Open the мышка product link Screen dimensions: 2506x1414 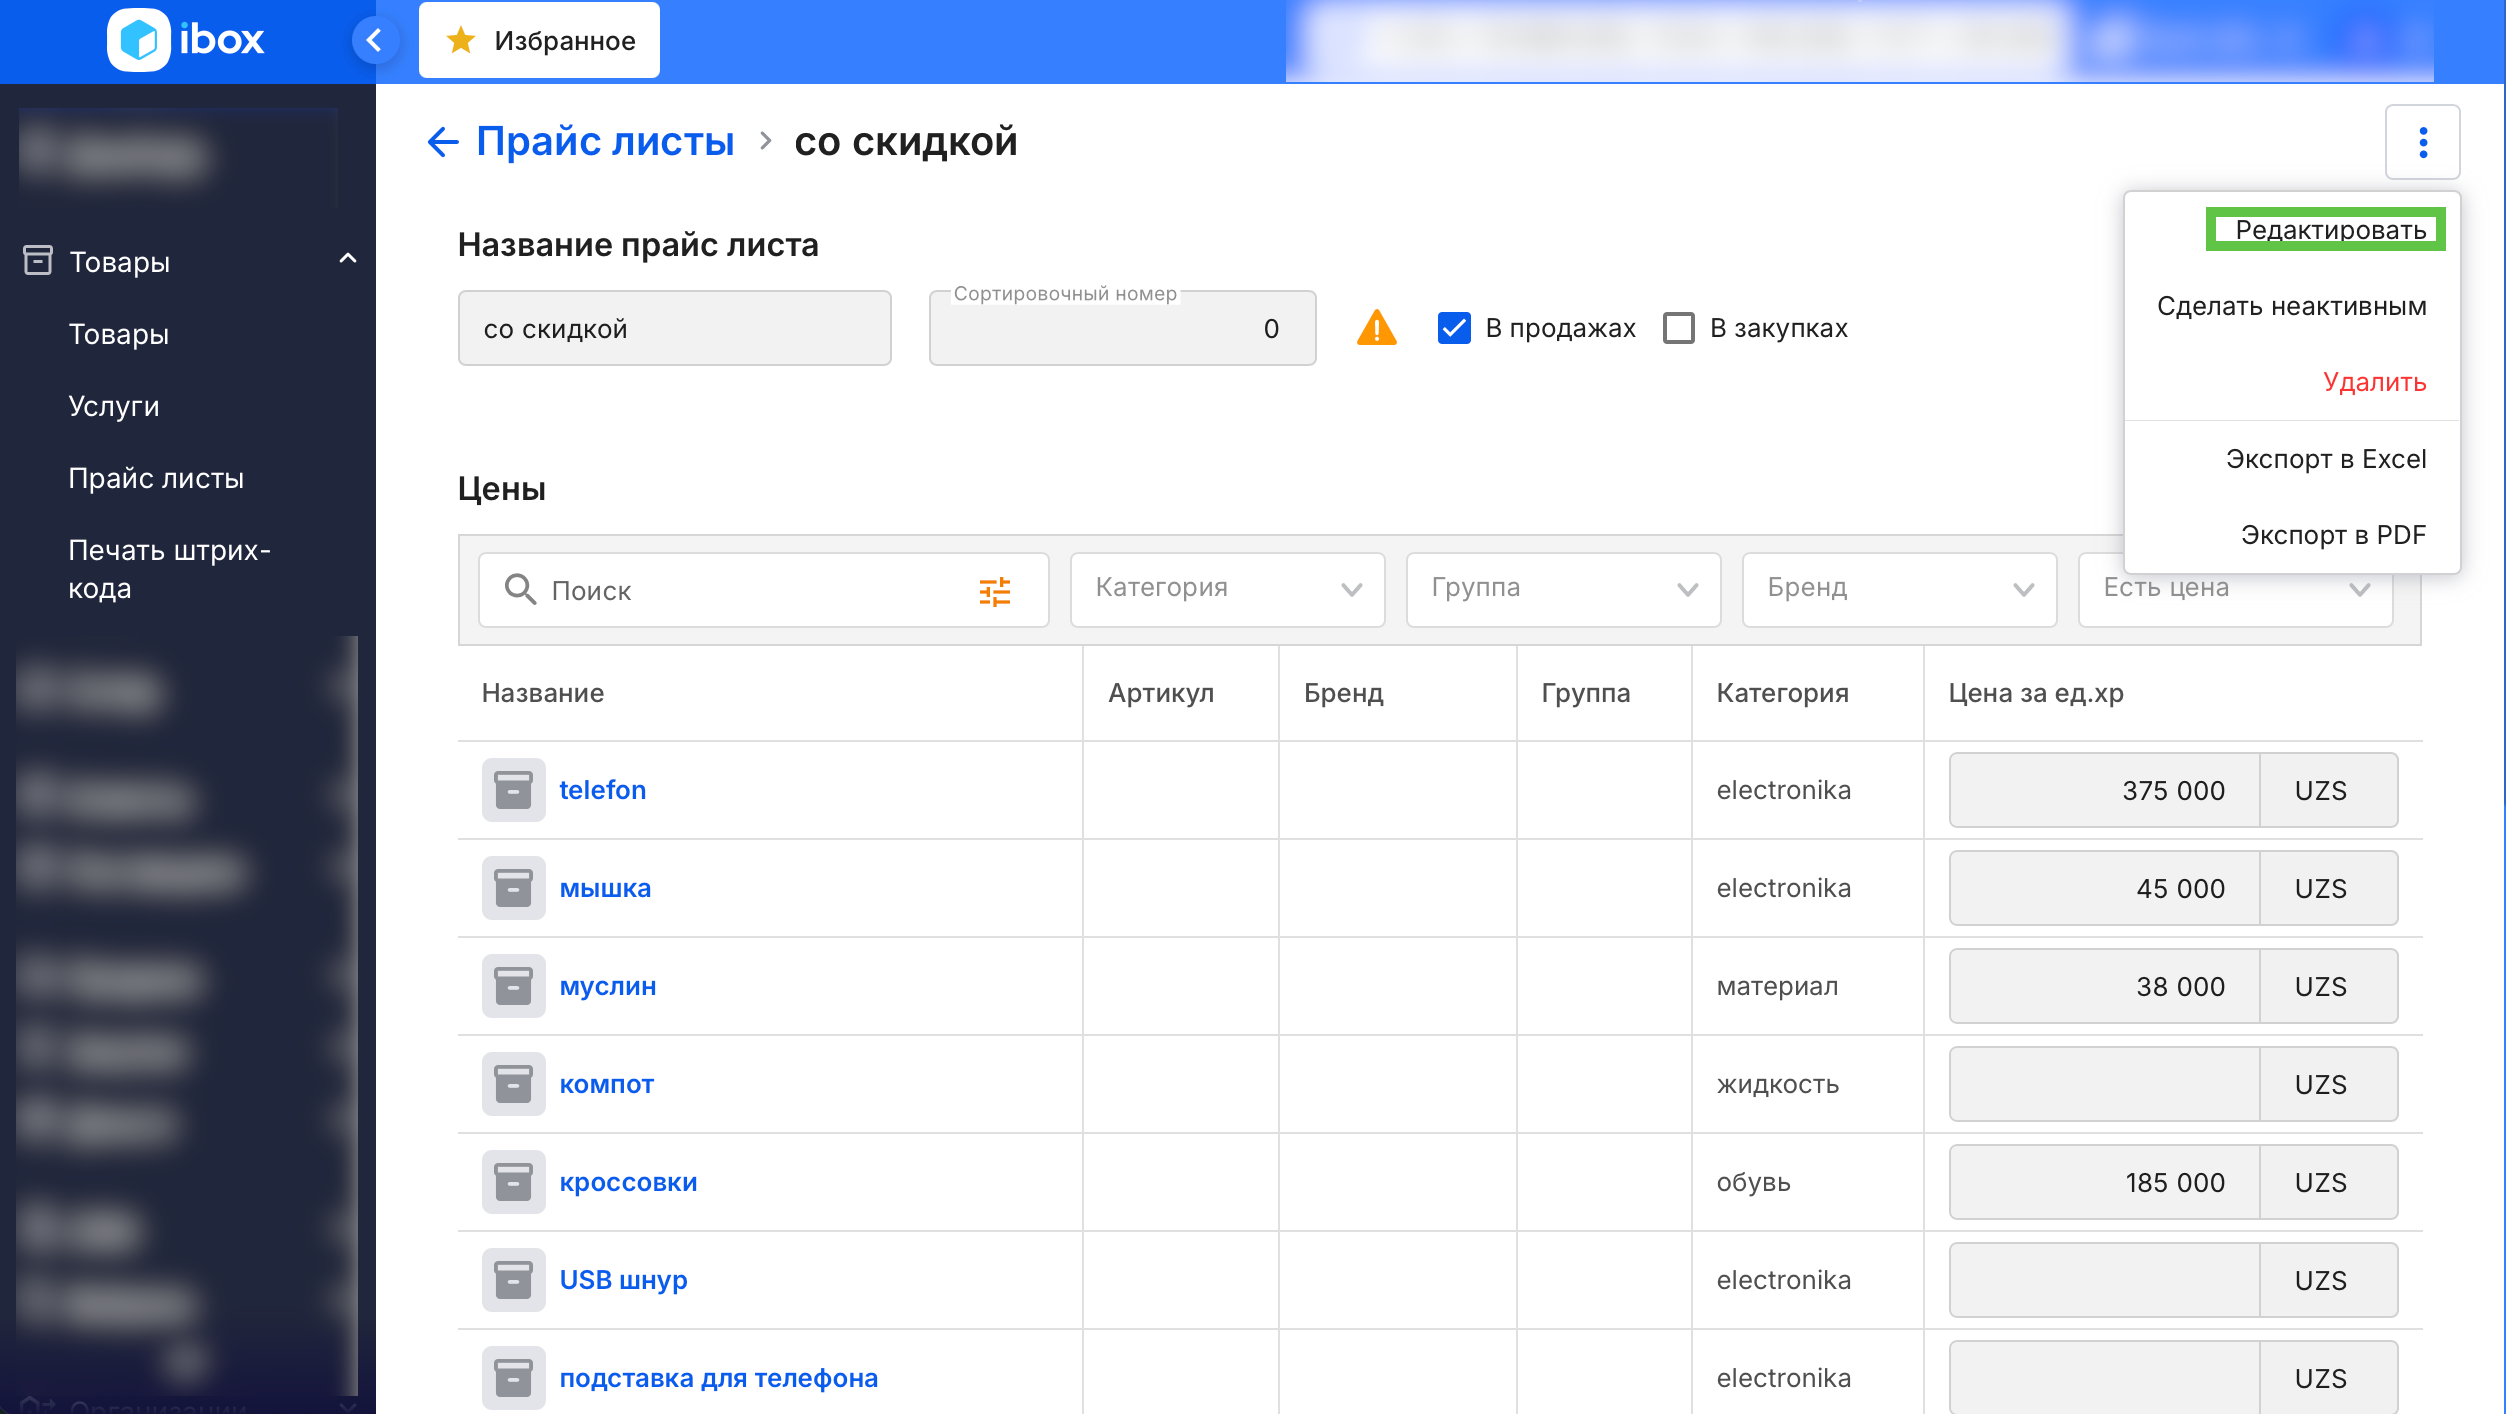tap(605, 888)
